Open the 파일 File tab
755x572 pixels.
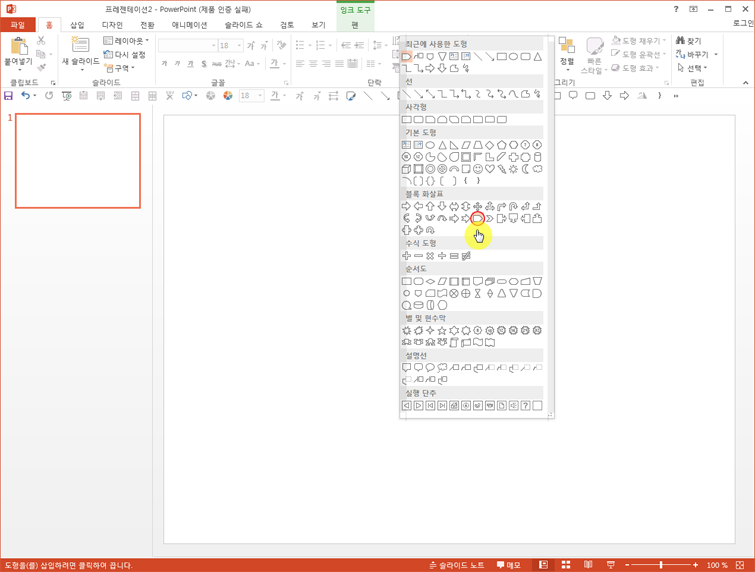click(18, 25)
